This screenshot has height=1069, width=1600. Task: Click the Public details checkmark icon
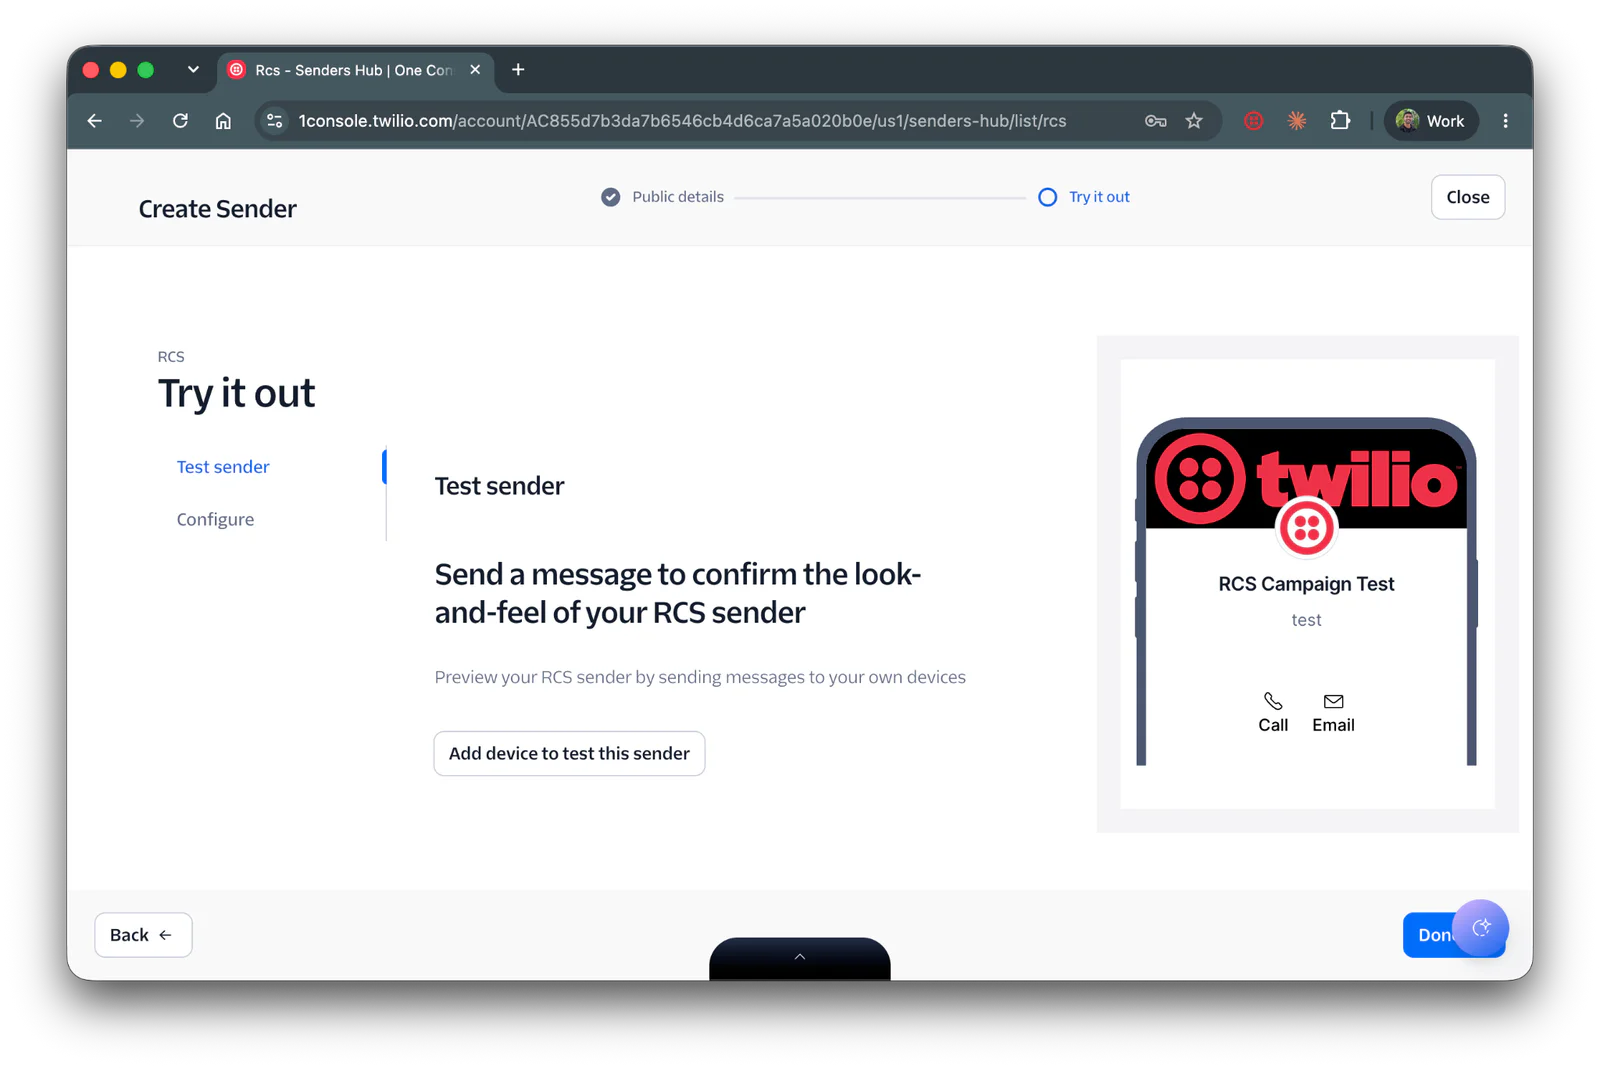[x=610, y=197]
